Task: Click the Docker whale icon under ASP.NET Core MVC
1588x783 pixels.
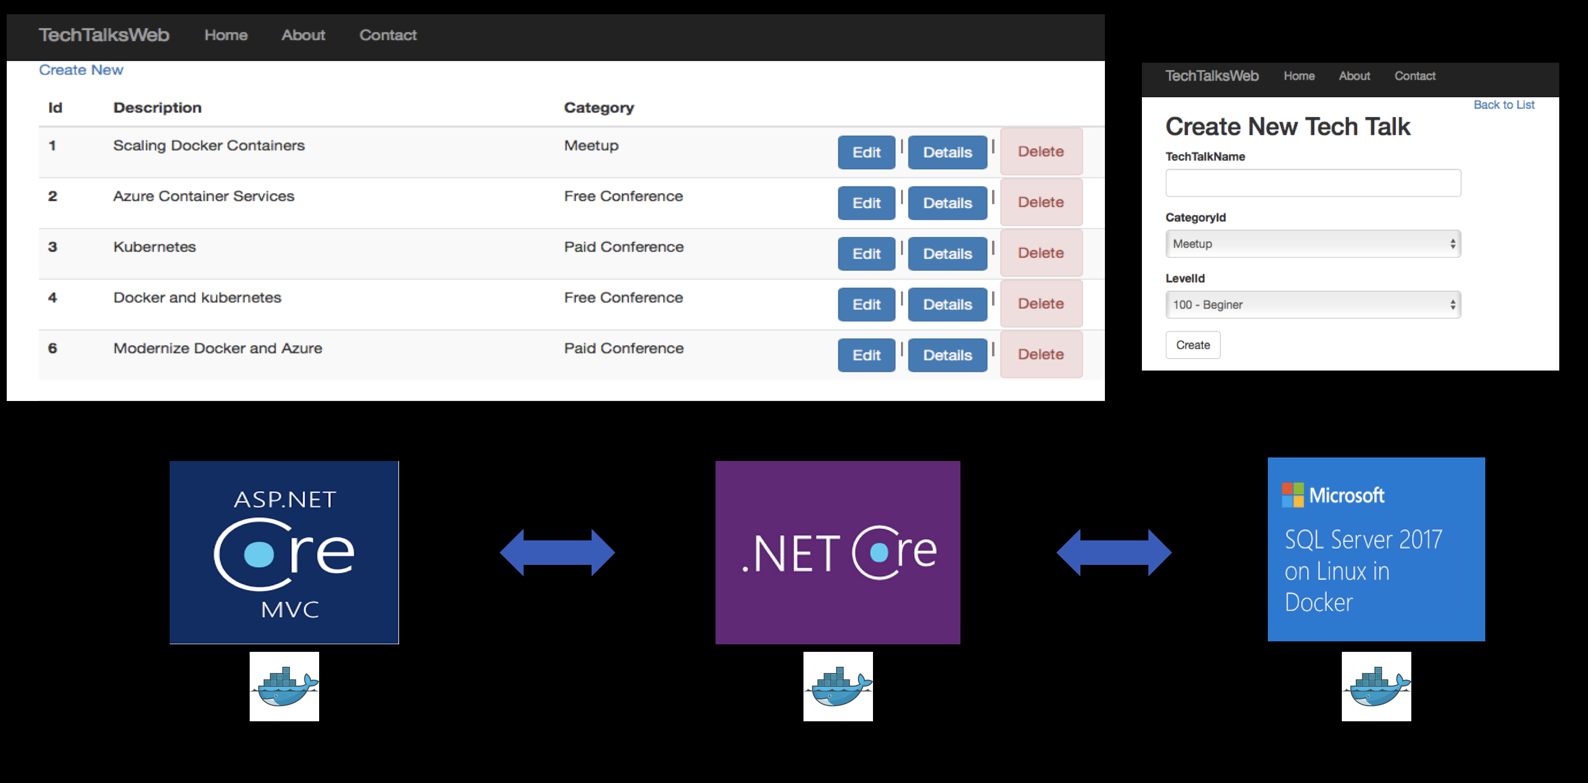Action: (x=284, y=686)
